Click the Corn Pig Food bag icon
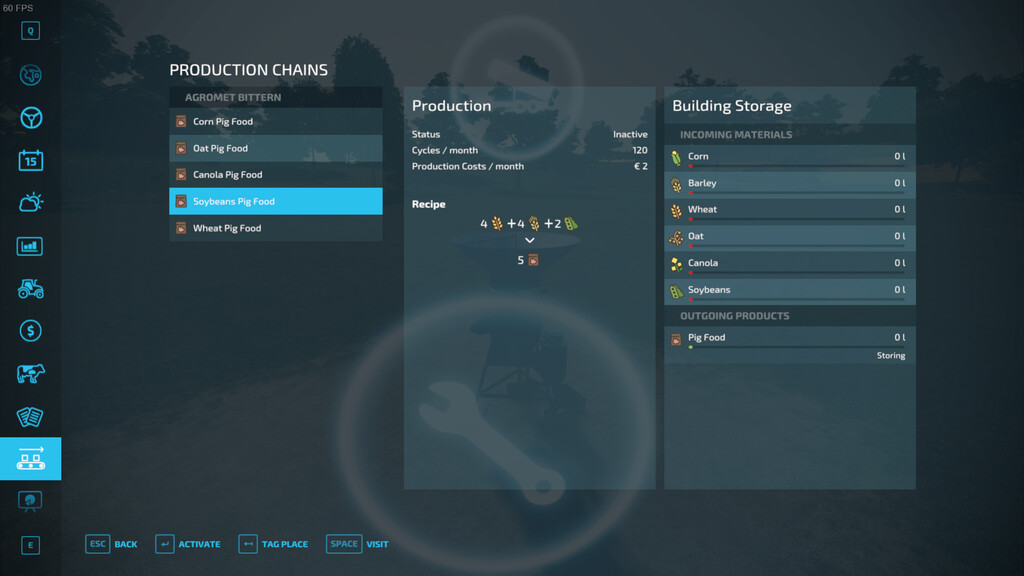 pos(181,121)
